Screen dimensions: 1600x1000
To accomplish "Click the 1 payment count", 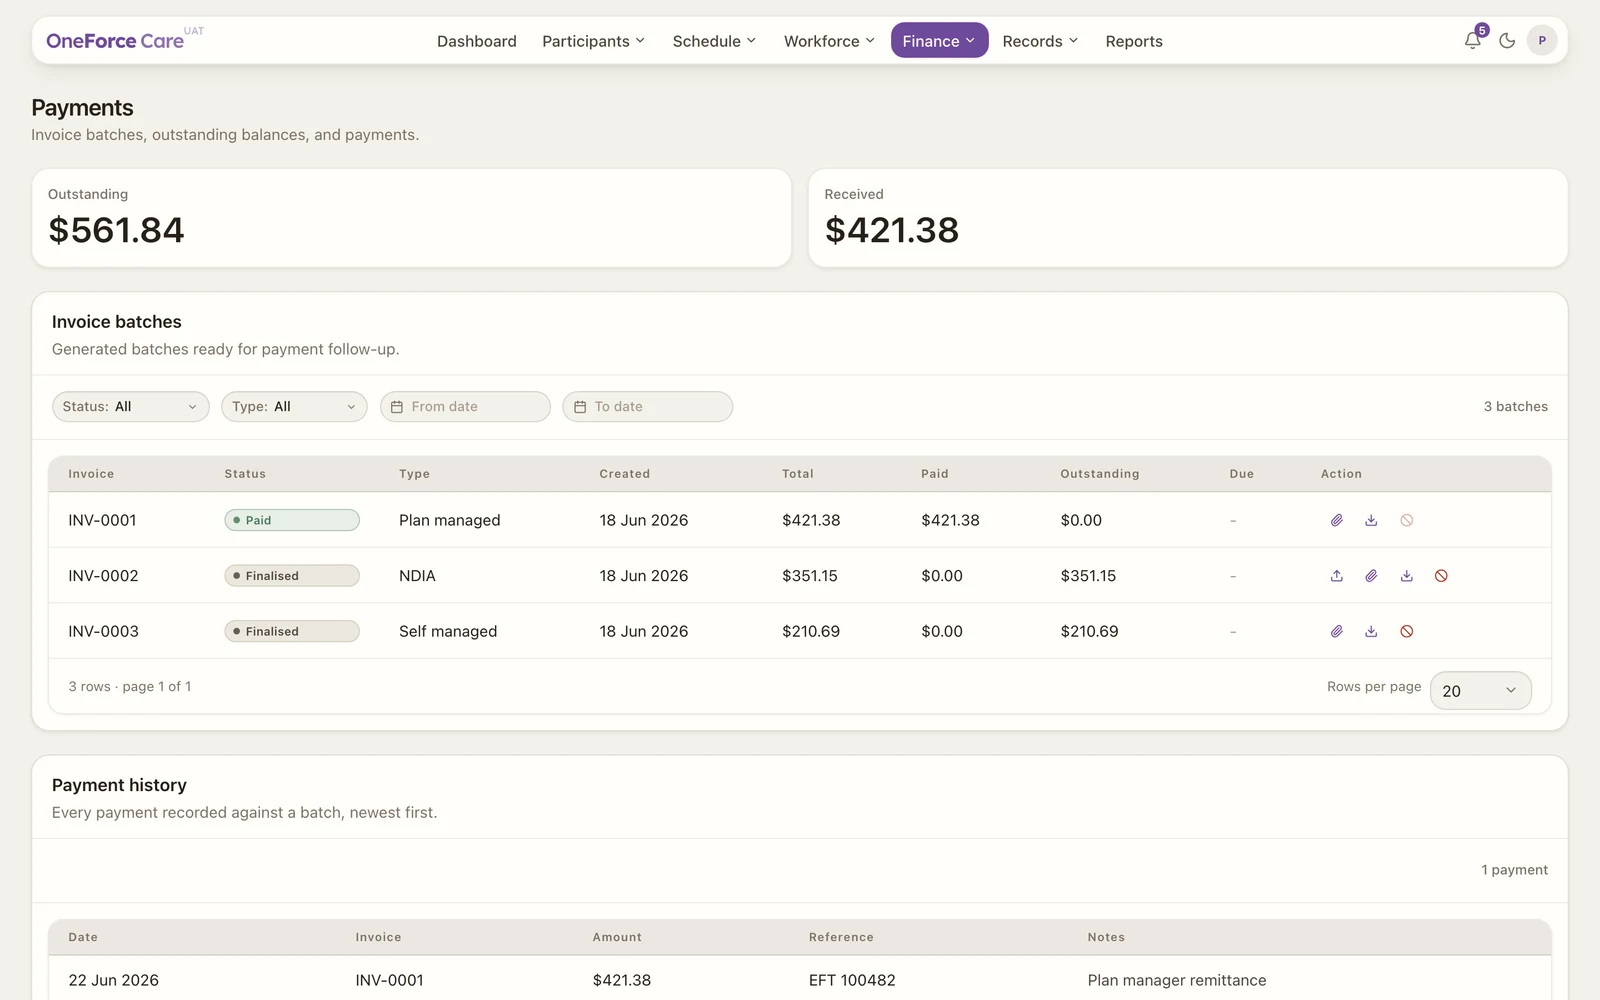I will [x=1514, y=870].
